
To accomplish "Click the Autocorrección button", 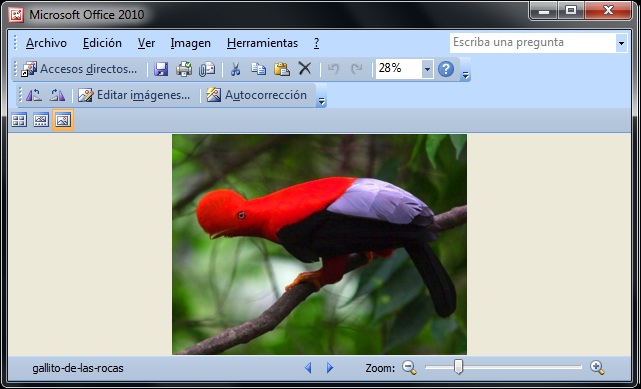I will pos(256,95).
